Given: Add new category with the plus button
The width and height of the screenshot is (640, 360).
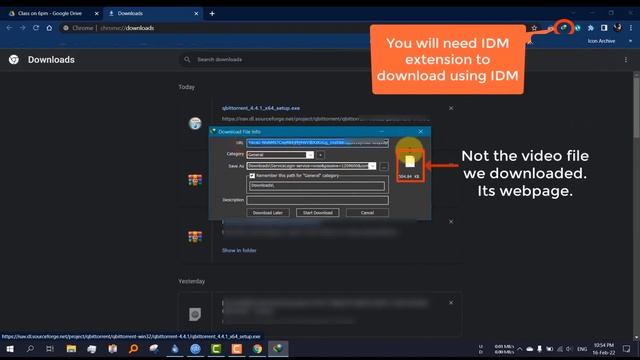Looking at the screenshot, I should coord(320,155).
